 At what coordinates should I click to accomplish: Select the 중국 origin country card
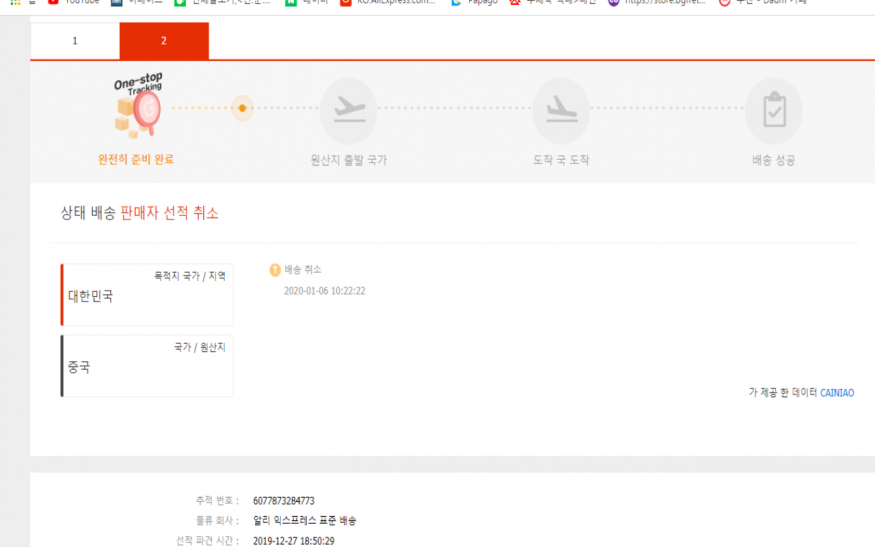[147, 366]
